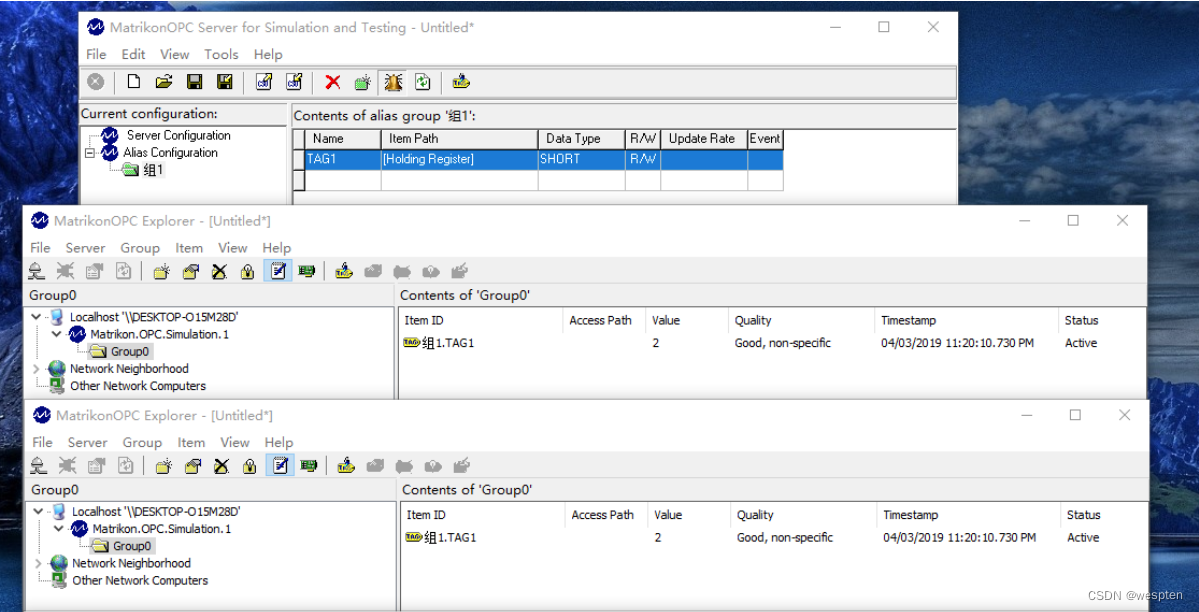This screenshot has width=1199, height=612.
Task: Select Other Network Computers in lower Explorer tree
Action: [140, 581]
